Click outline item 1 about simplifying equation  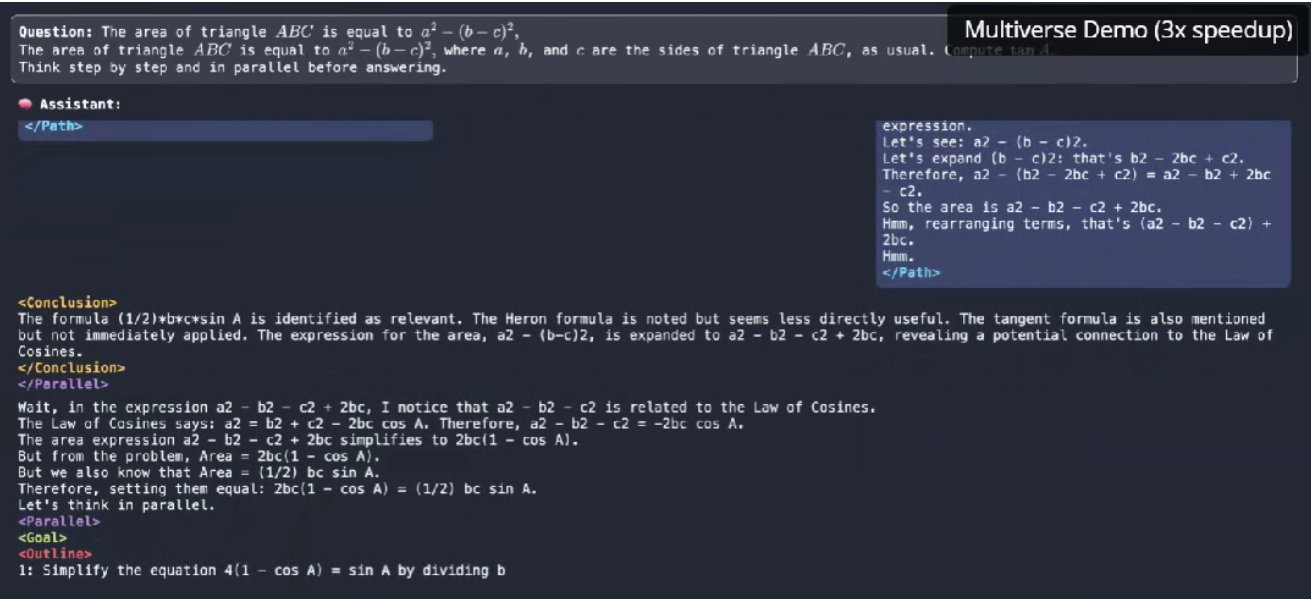point(262,571)
